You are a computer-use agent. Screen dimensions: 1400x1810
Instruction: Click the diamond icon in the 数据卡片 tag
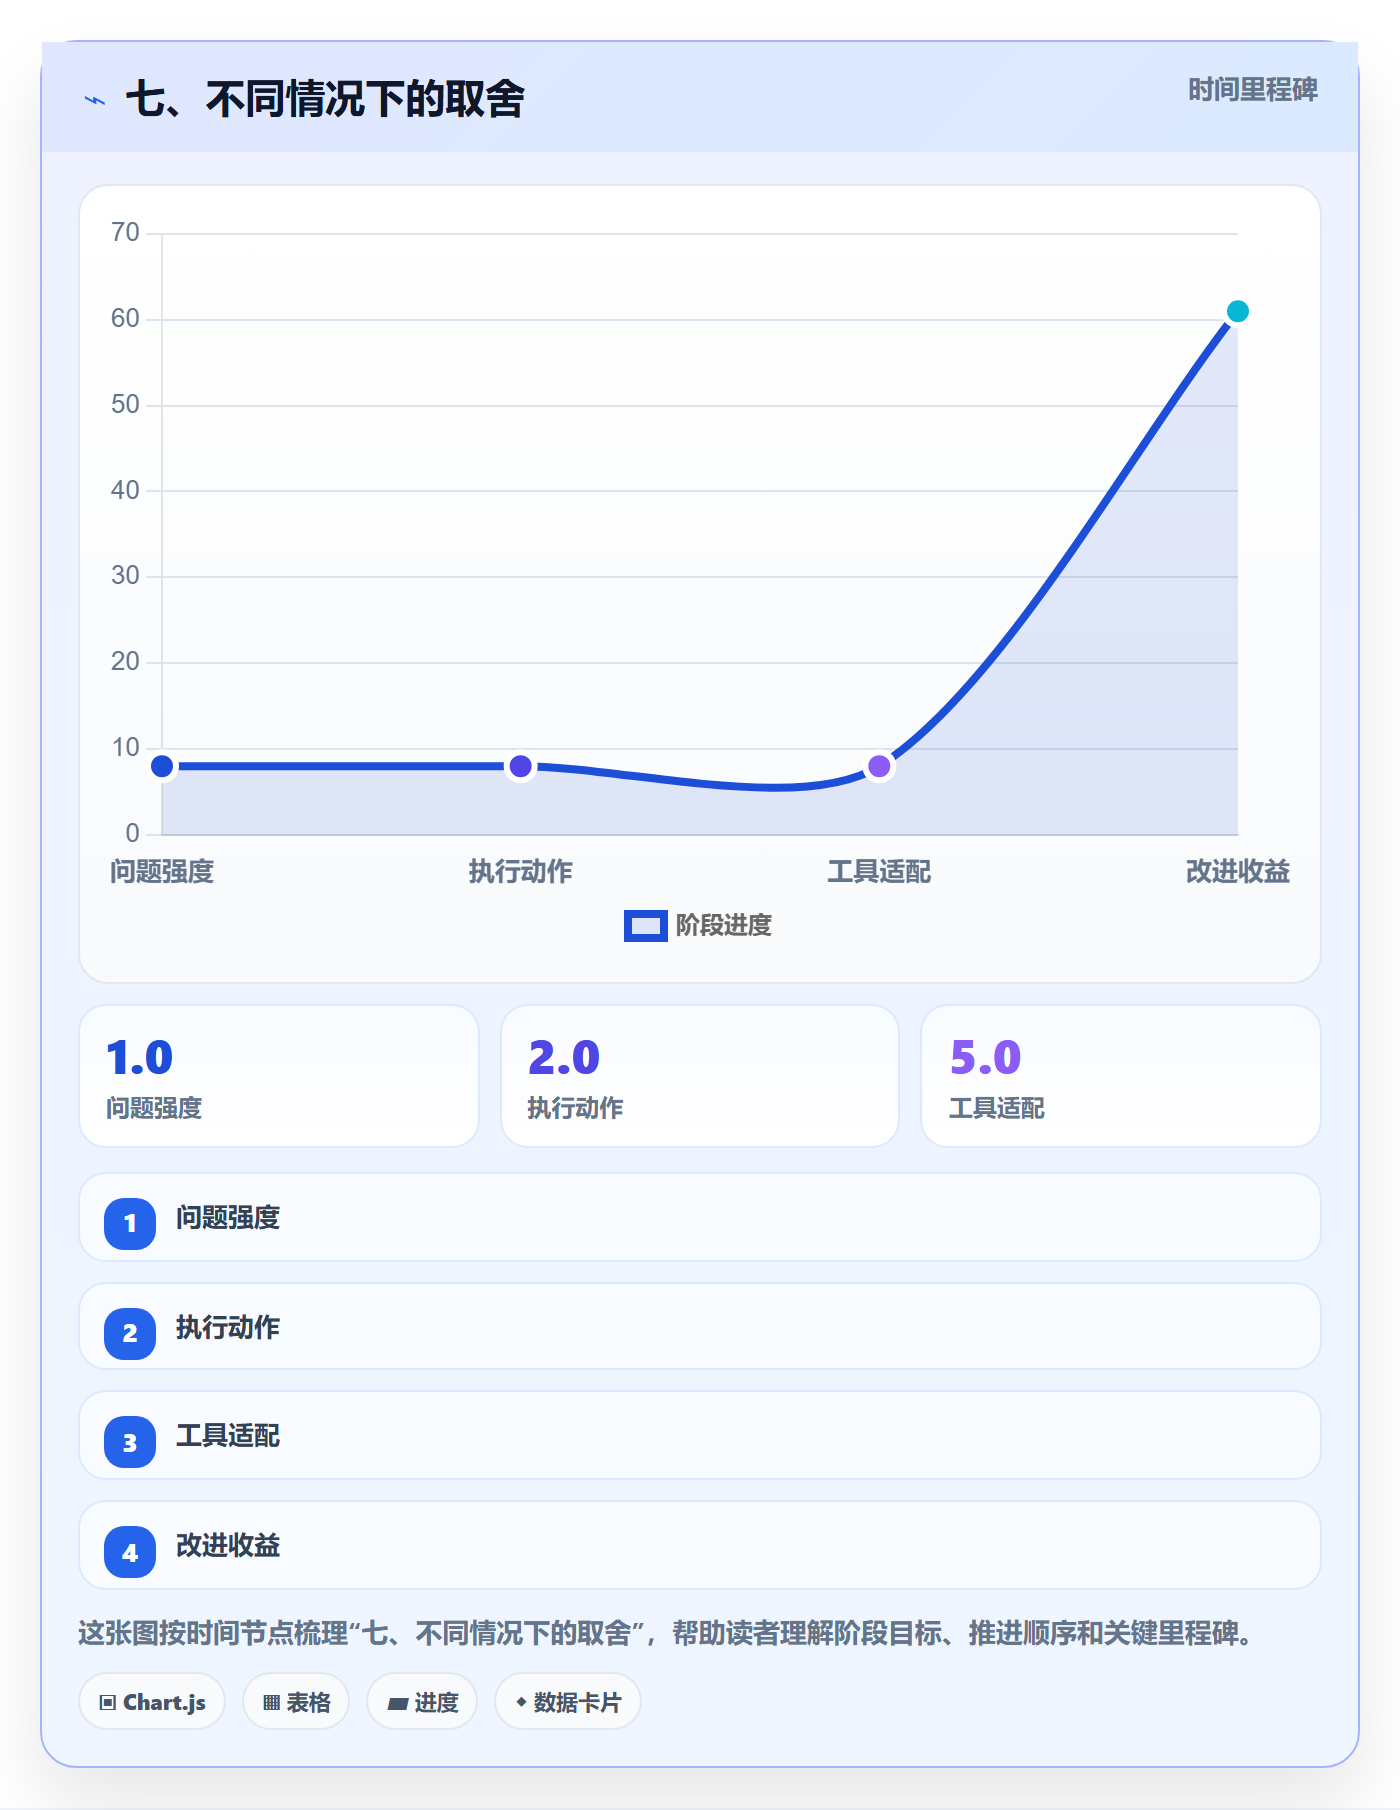point(521,1701)
